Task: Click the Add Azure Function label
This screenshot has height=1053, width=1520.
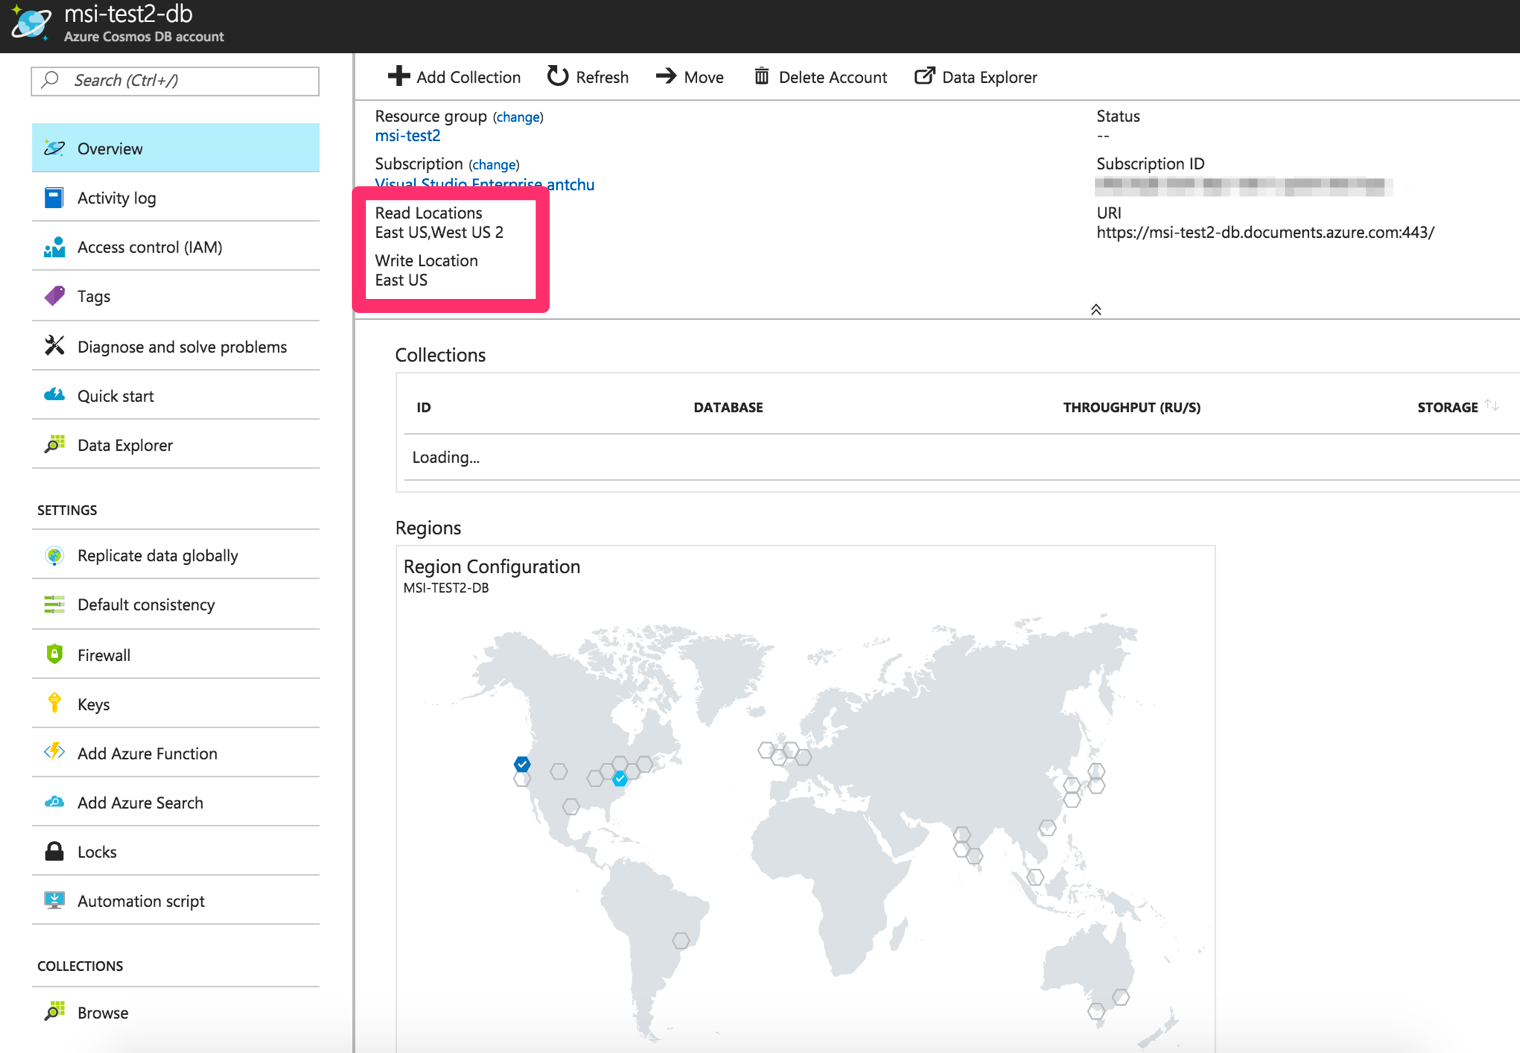Action: 147,754
